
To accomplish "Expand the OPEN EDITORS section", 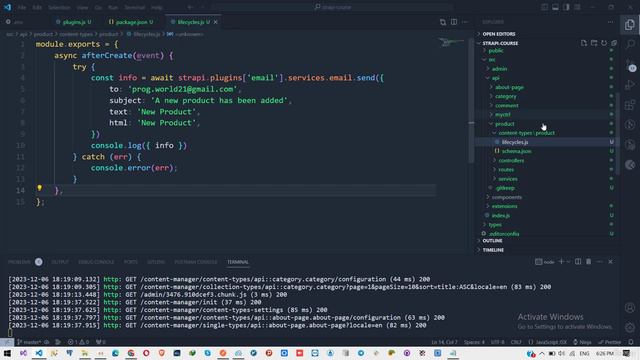I will point(498,34).
